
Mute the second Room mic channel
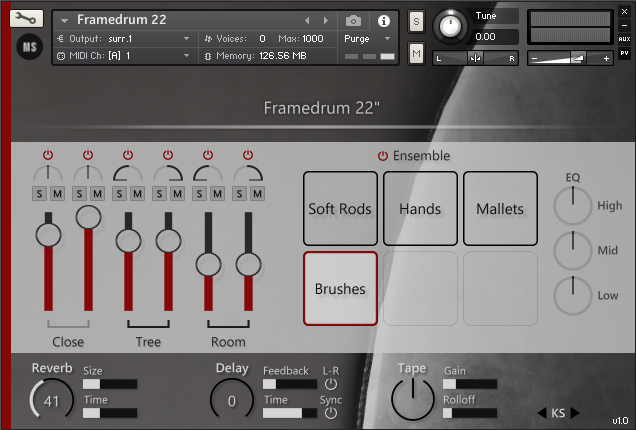click(x=258, y=194)
